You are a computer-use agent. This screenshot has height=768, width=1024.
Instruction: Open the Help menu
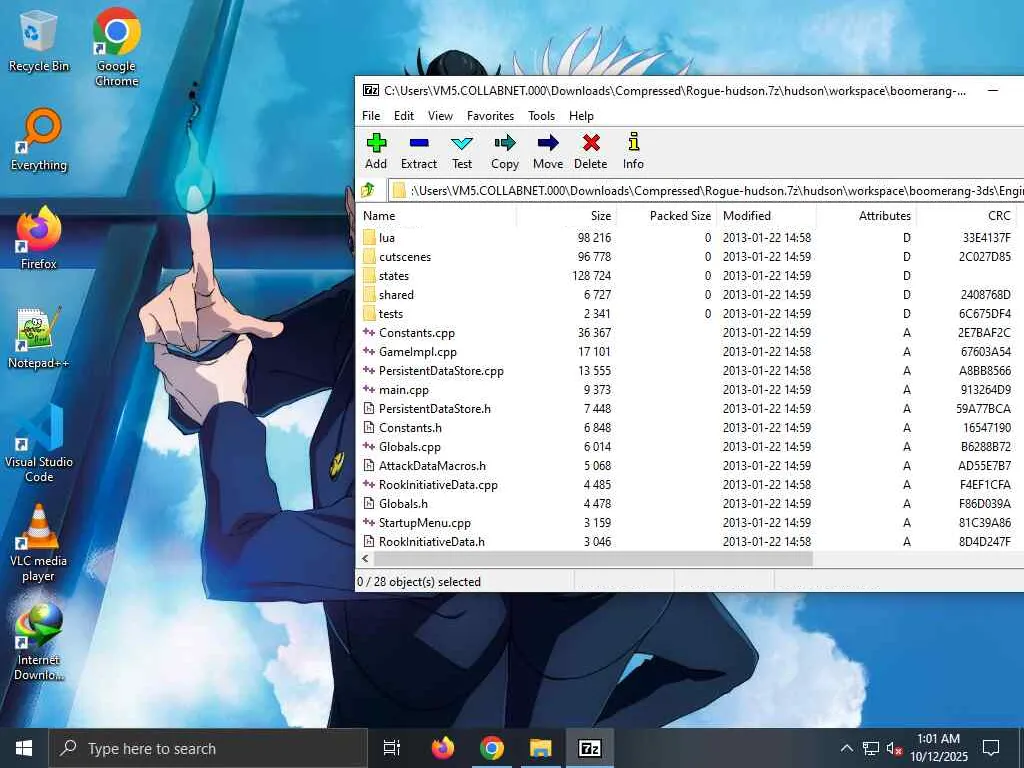point(581,116)
